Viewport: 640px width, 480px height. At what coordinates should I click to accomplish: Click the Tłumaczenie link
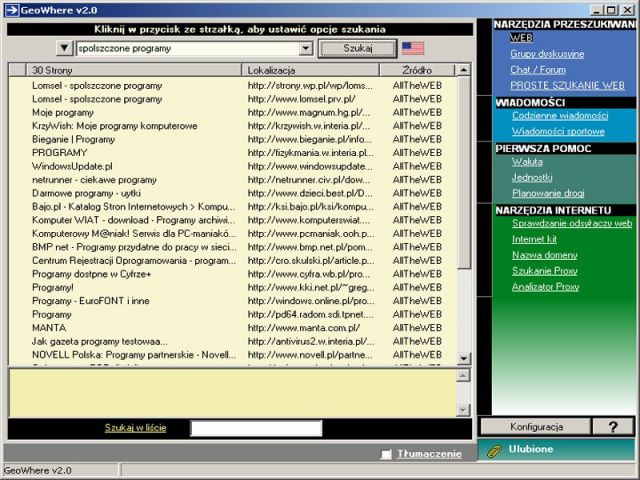[x=429, y=454]
